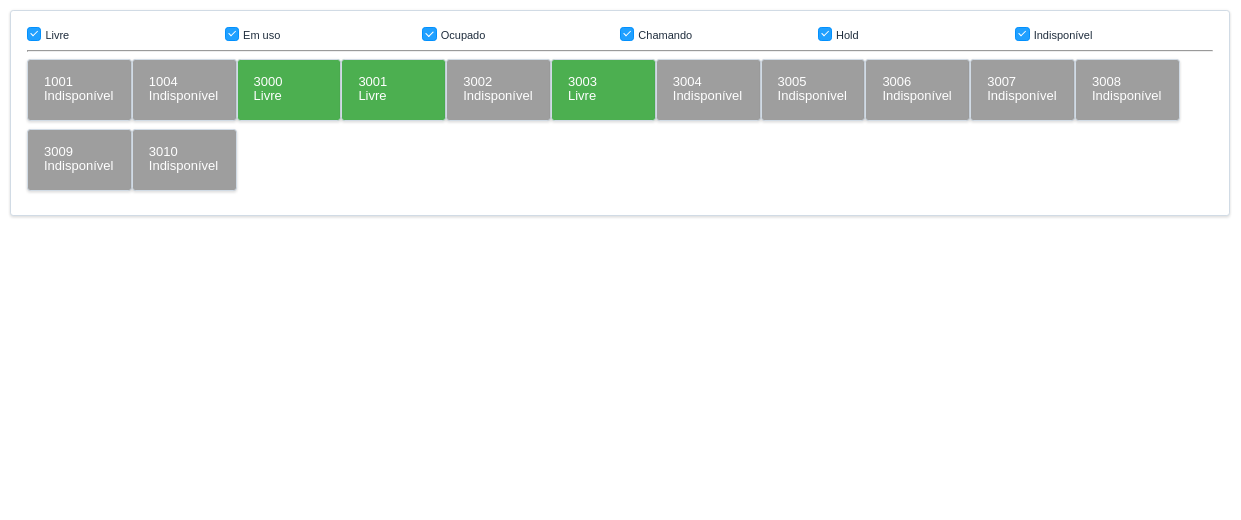Uncheck the Livre filter checkbox
Viewport: 1241px width, 520px height.
tap(34, 34)
